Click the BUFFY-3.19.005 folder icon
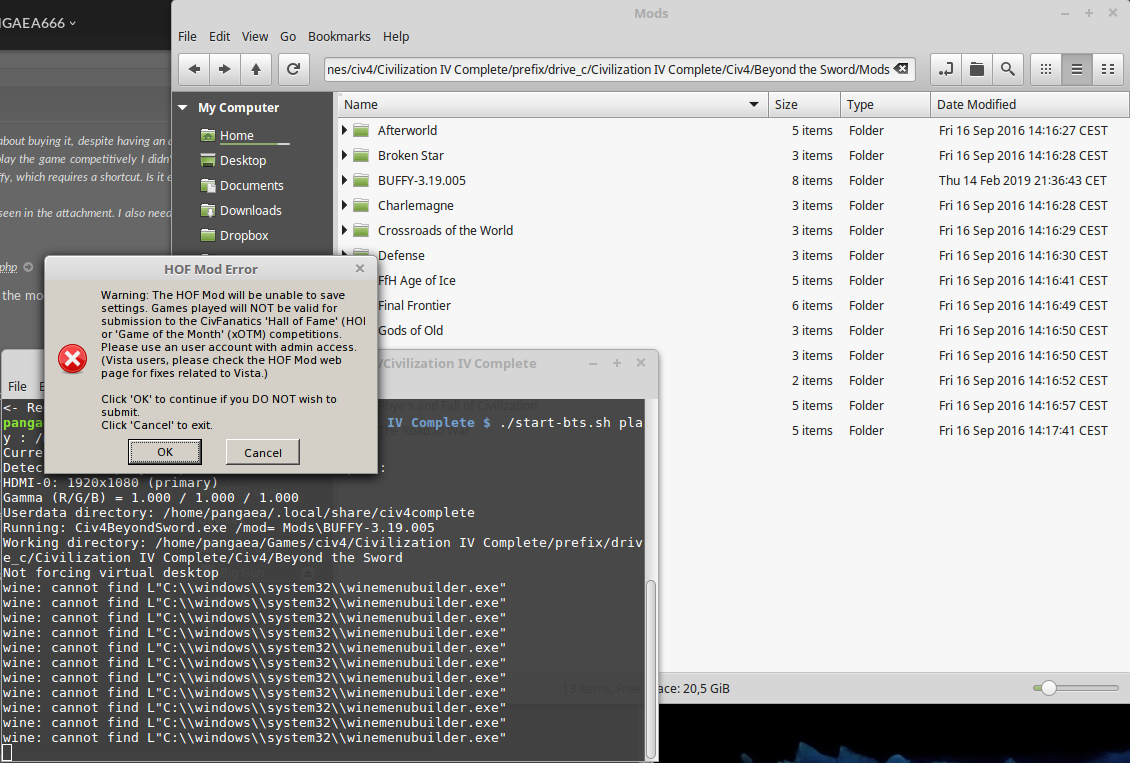The image size is (1130, 763). tap(361, 180)
